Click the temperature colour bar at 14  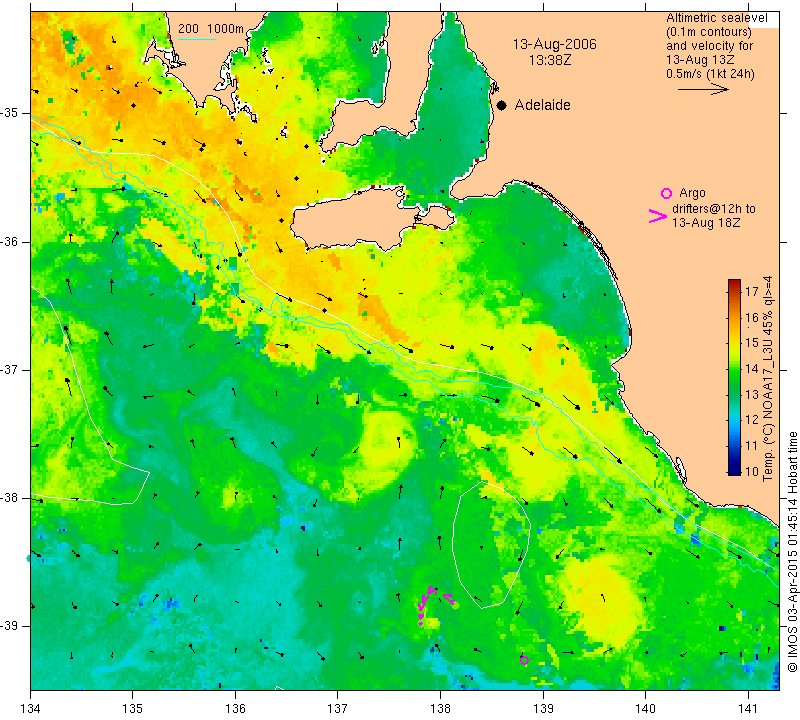tap(734, 368)
